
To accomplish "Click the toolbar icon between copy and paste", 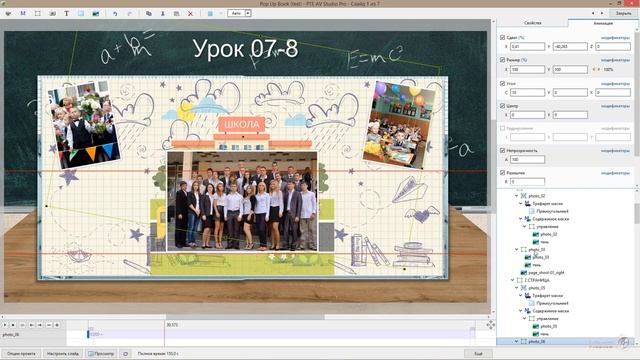I will point(162,13).
